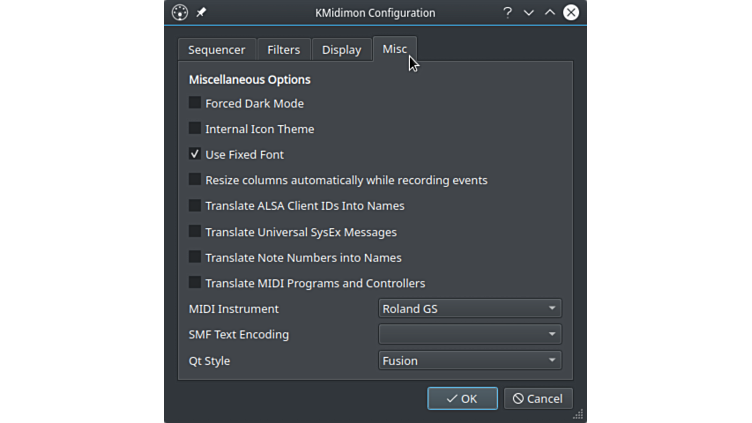The image size is (752, 423).
Task: Switch to the Sequencer tab
Action: pos(216,50)
